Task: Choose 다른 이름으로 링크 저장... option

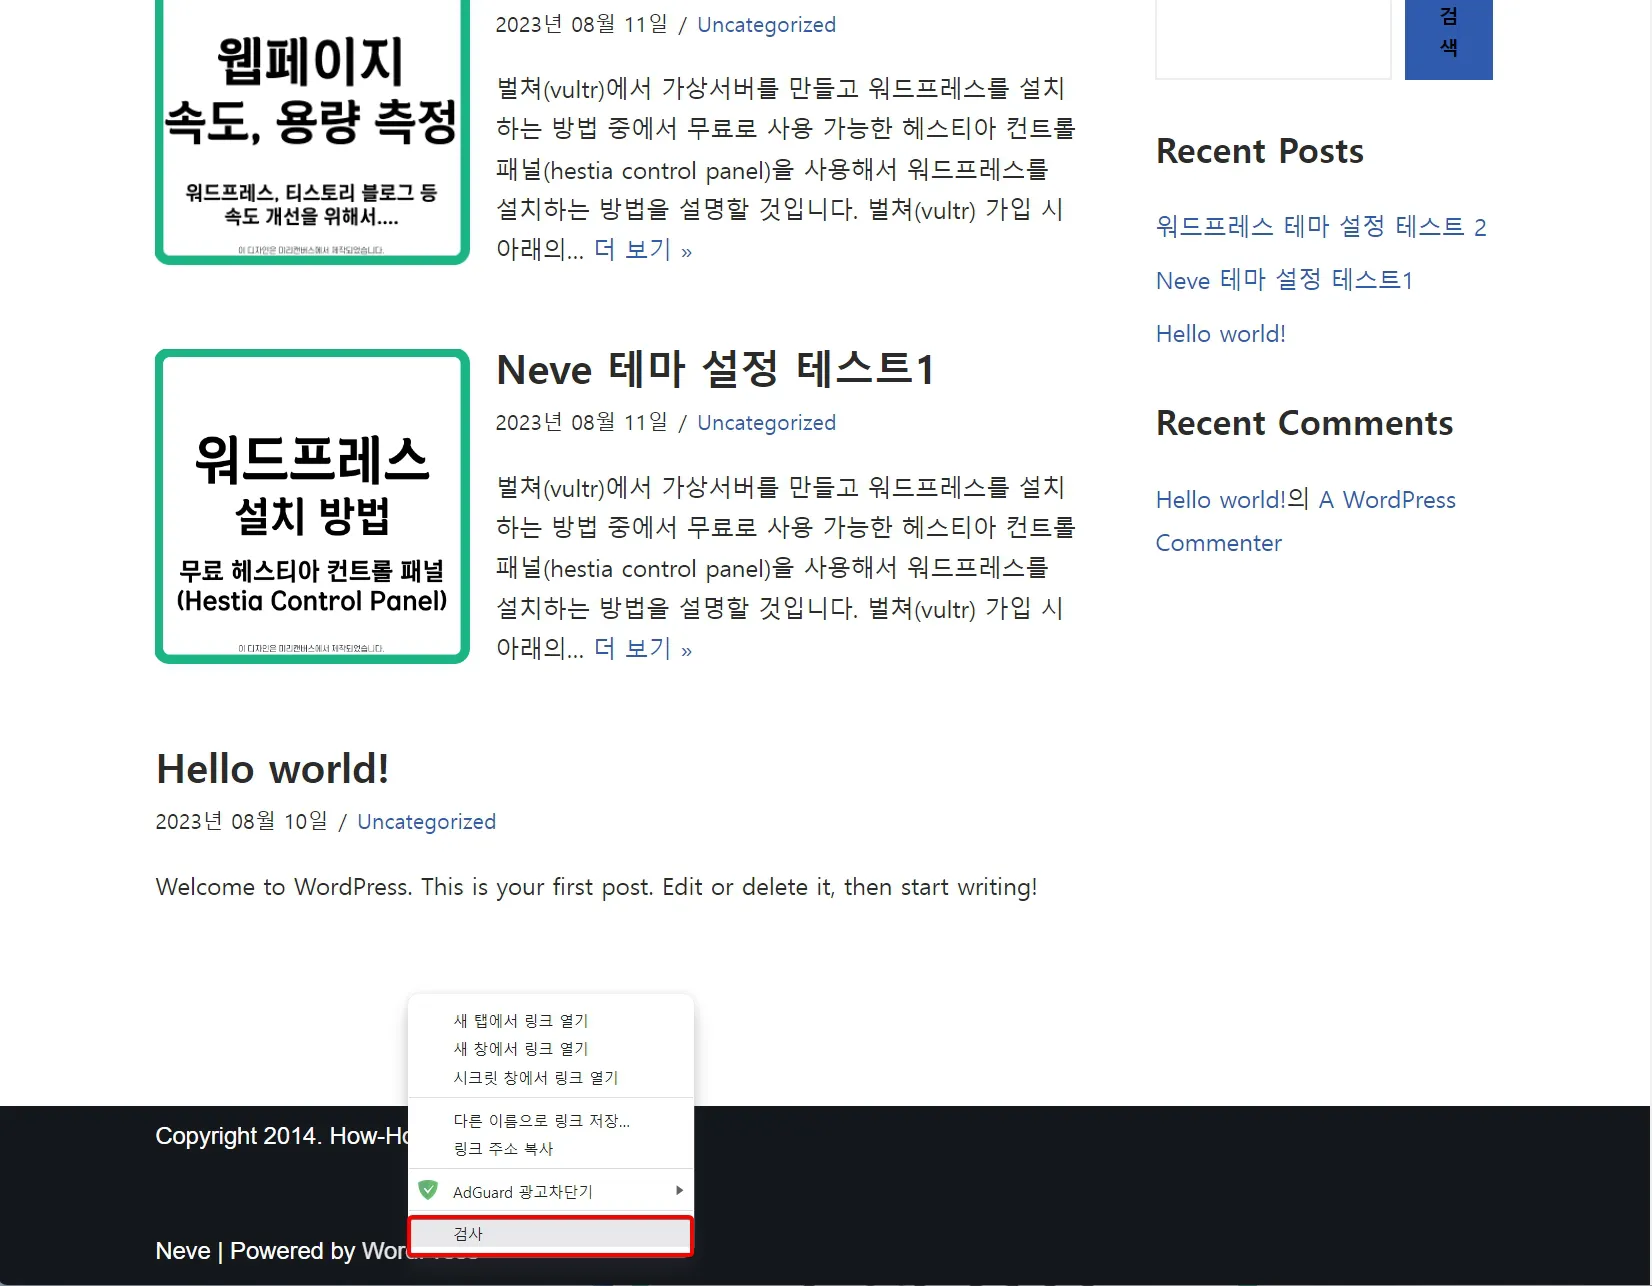Action: (x=551, y=1120)
